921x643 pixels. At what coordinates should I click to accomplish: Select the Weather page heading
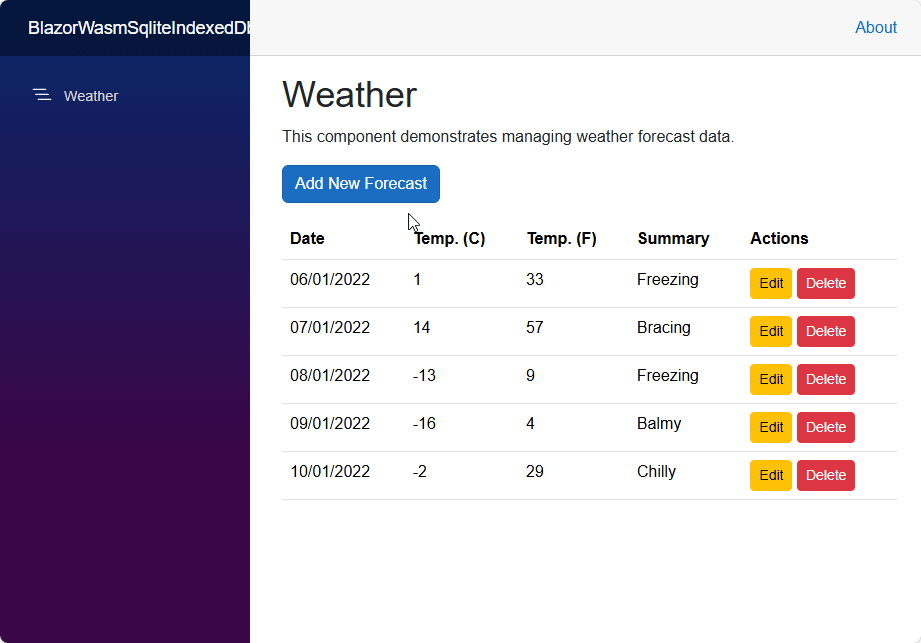(x=349, y=94)
